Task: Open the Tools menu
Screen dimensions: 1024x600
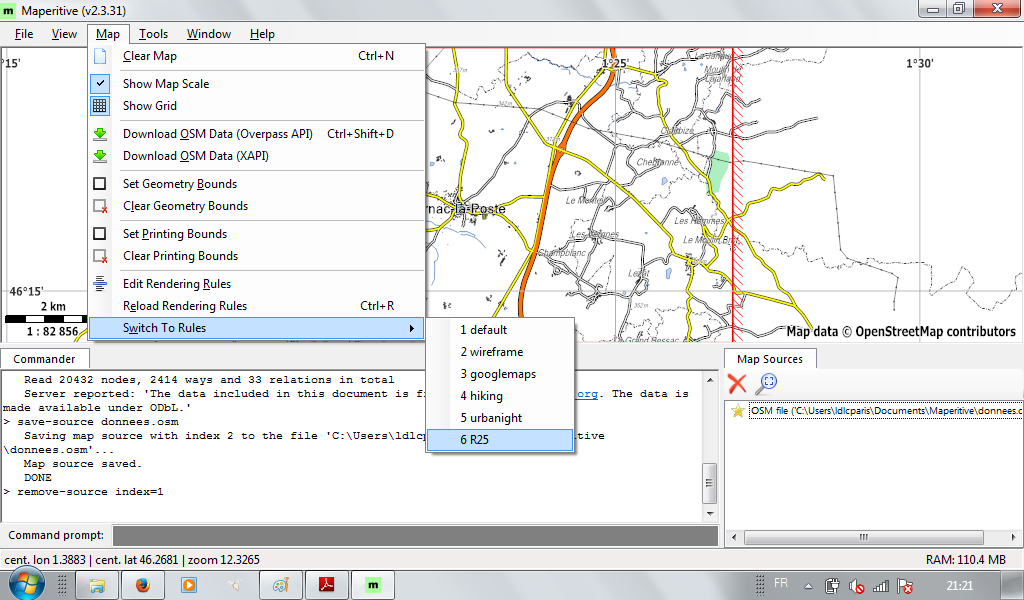Action: pyautogui.click(x=153, y=34)
